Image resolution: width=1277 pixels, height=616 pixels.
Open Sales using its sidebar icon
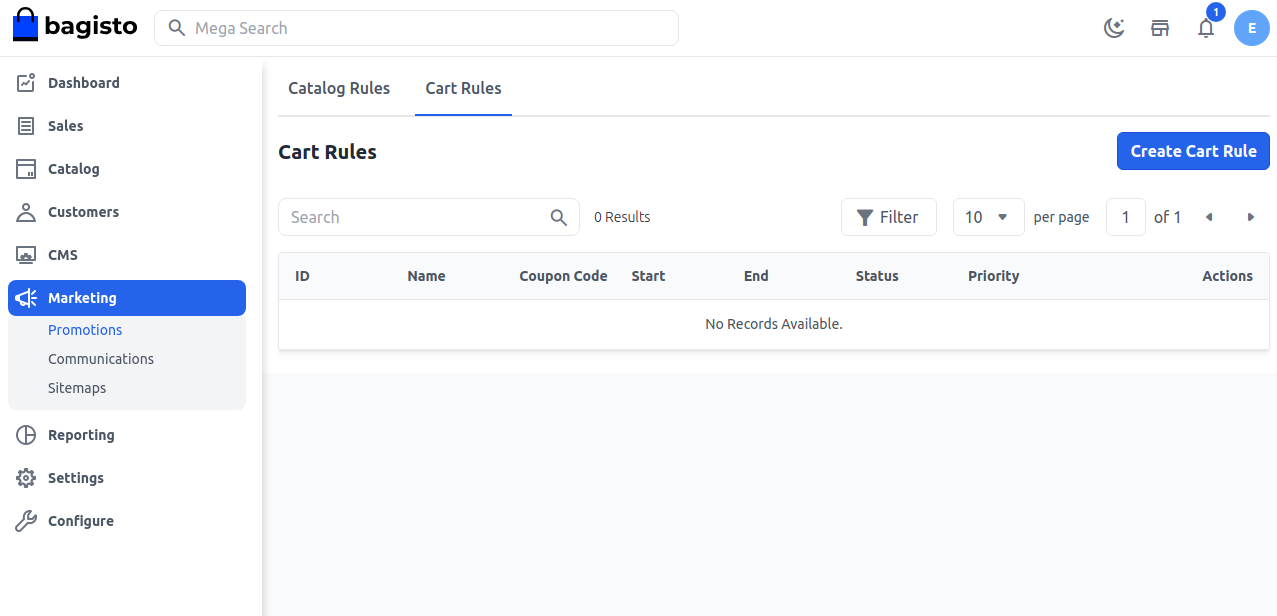coord(26,125)
